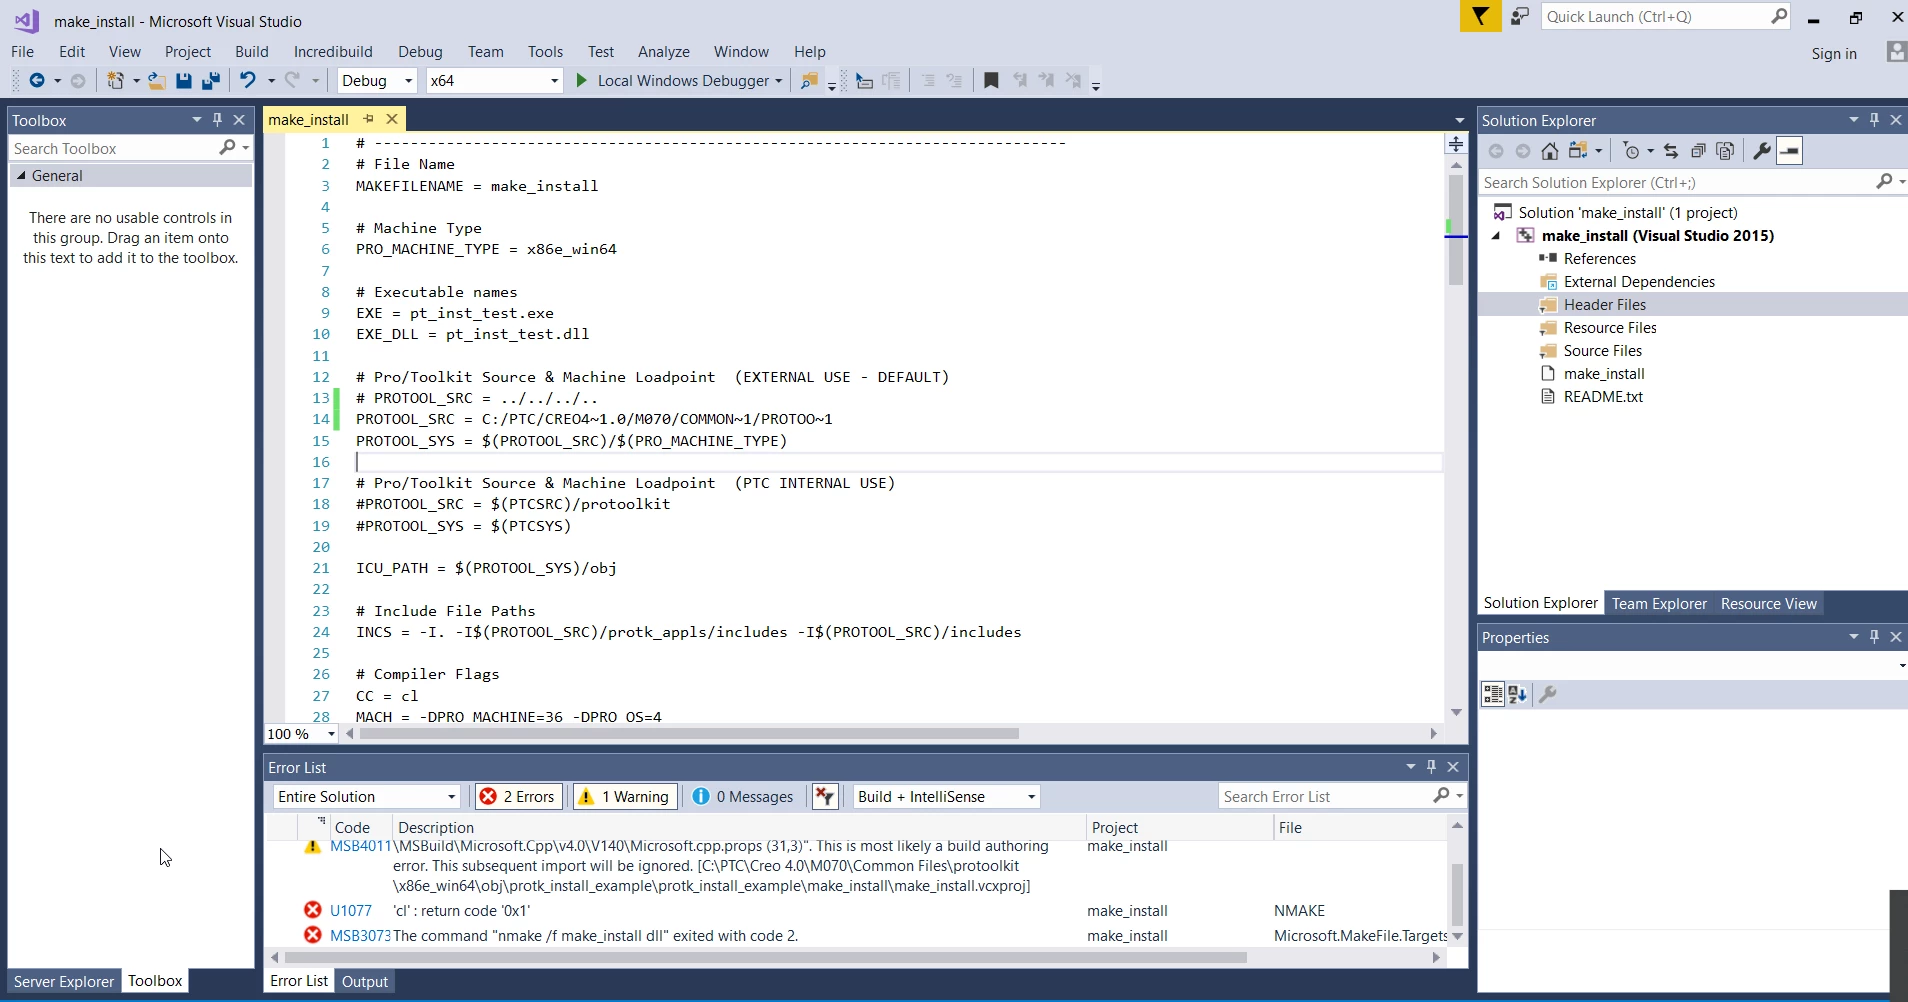Open the Incredibuild menu

tap(333, 52)
